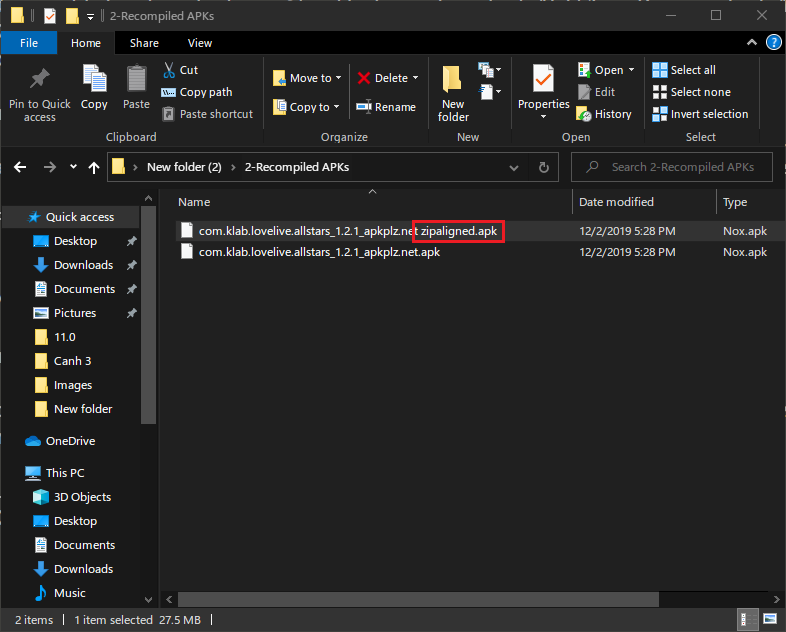This screenshot has width=786, height=632.
Task: Open pinned Downloads under Quick access
Action: 83,265
